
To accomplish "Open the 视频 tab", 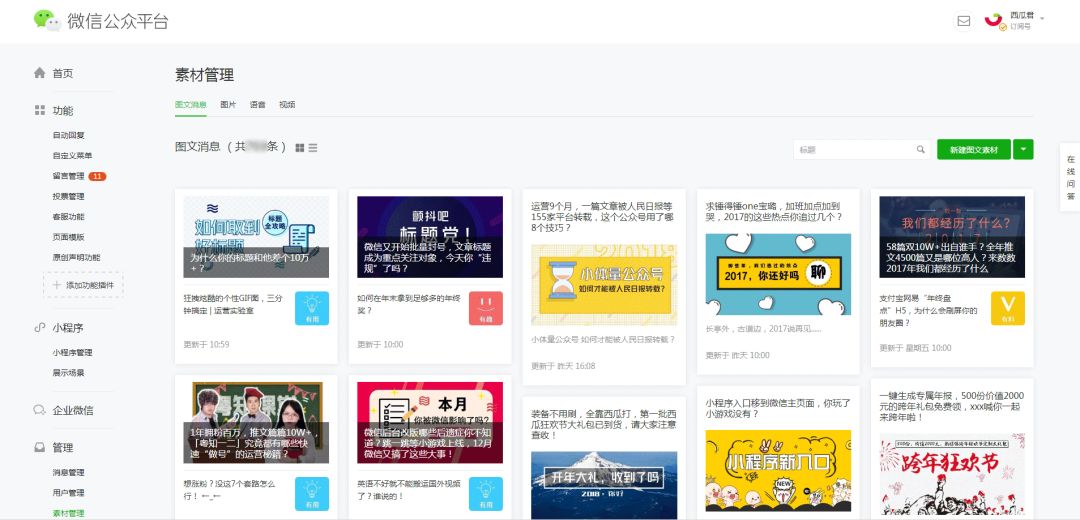I will [287, 104].
